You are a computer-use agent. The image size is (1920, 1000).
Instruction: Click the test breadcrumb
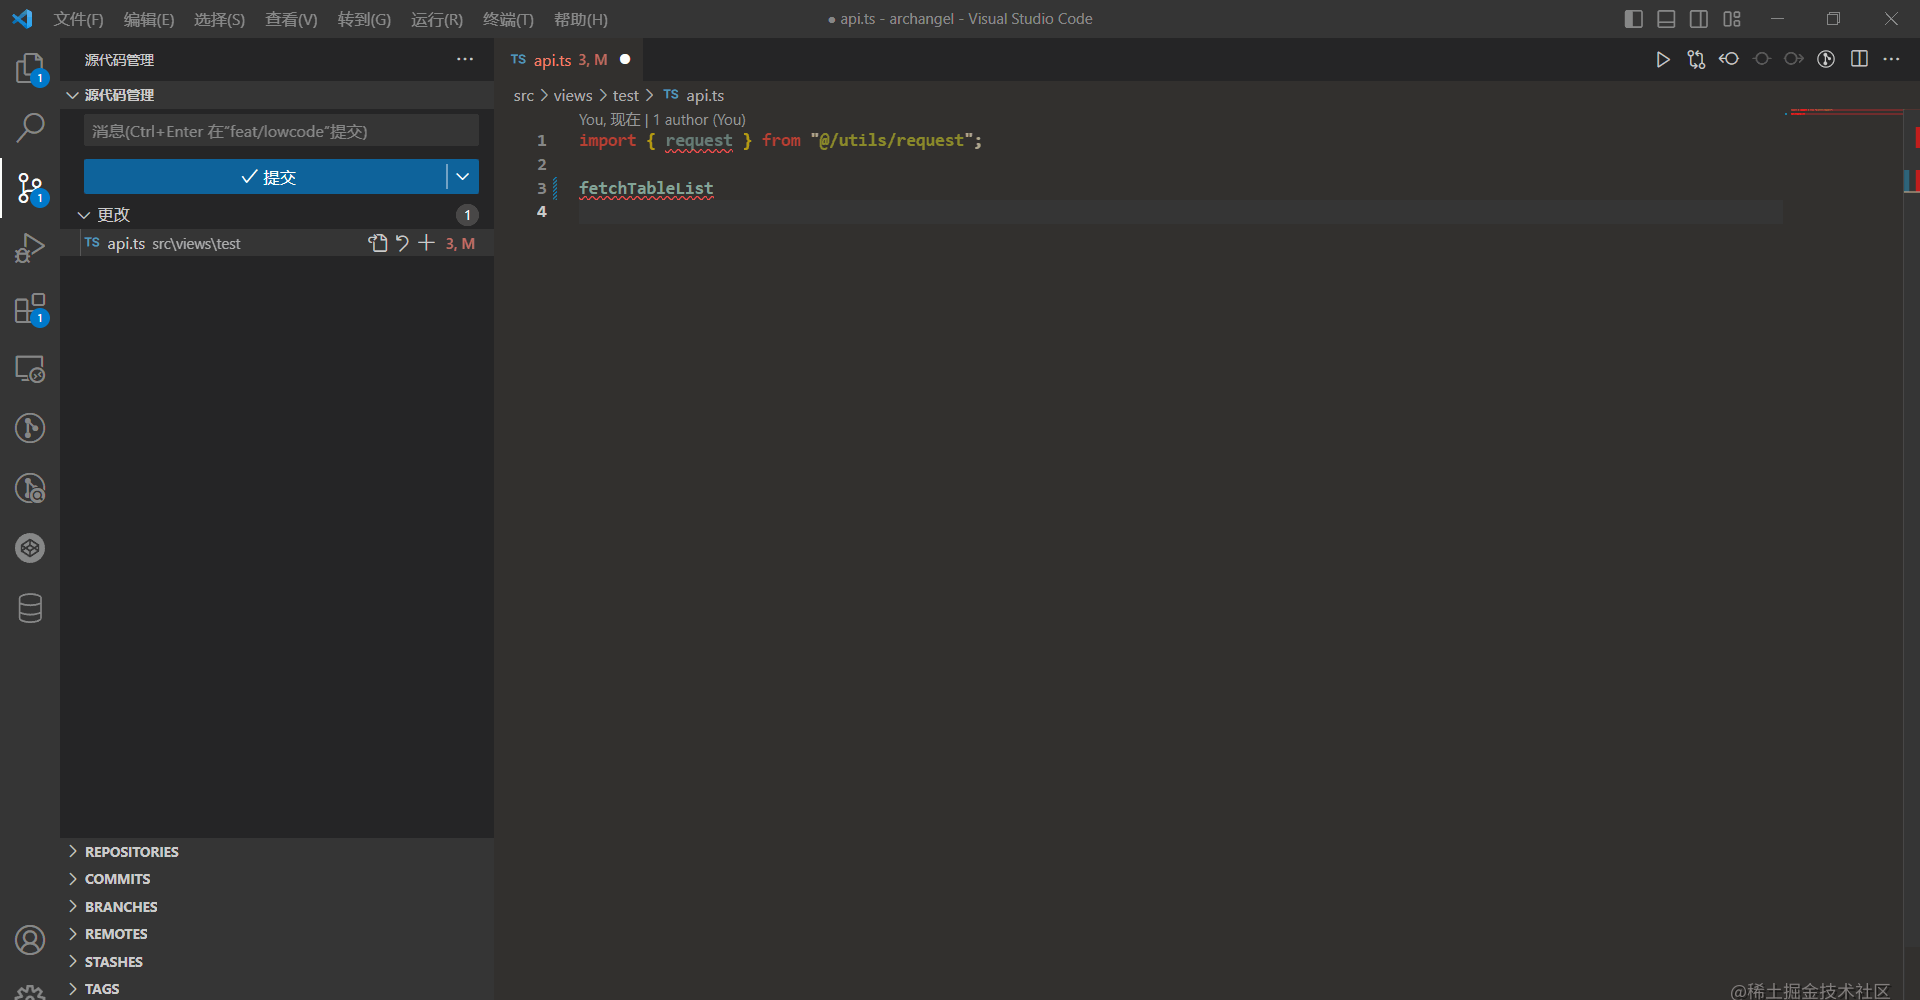click(x=625, y=95)
